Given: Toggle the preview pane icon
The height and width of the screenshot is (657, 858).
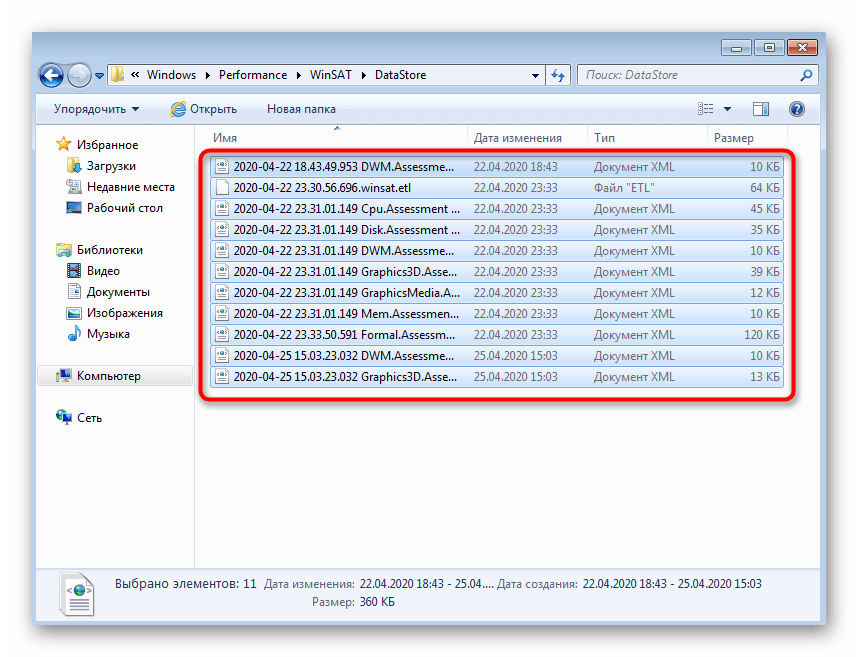Looking at the screenshot, I should coord(761,109).
